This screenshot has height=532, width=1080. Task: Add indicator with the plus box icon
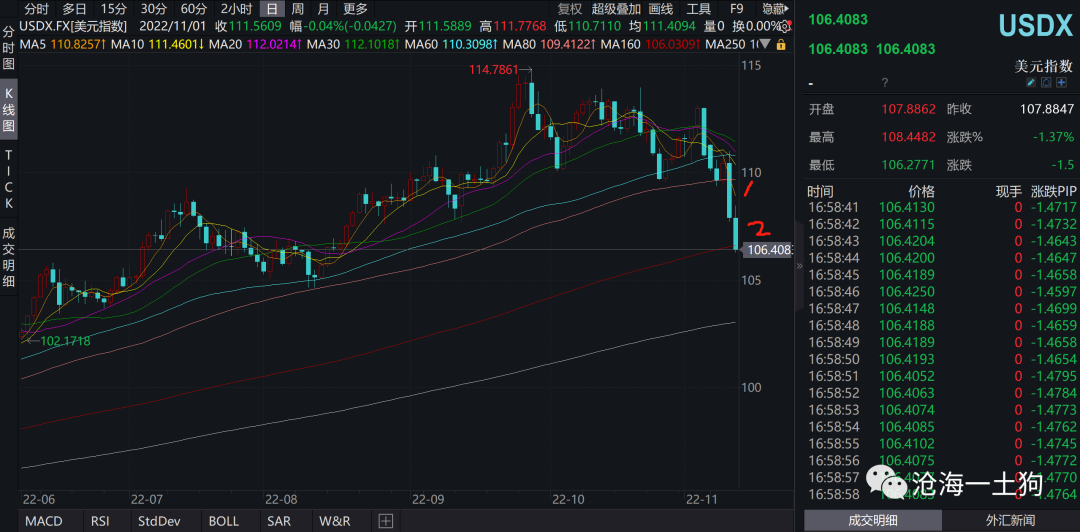(385, 521)
